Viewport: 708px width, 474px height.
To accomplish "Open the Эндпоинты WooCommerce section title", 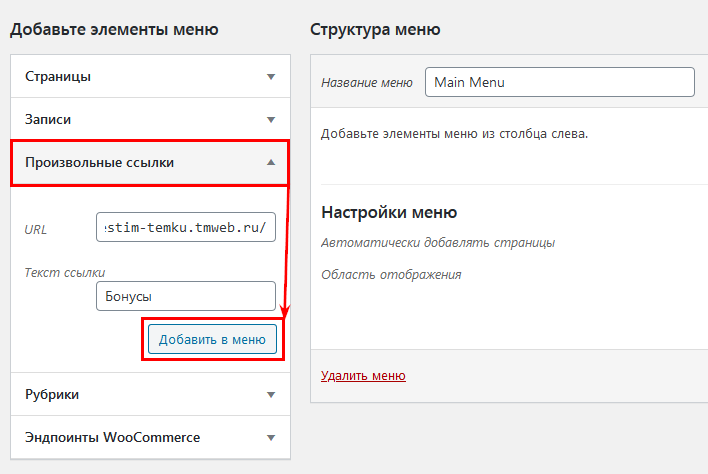I will point(112,437).
